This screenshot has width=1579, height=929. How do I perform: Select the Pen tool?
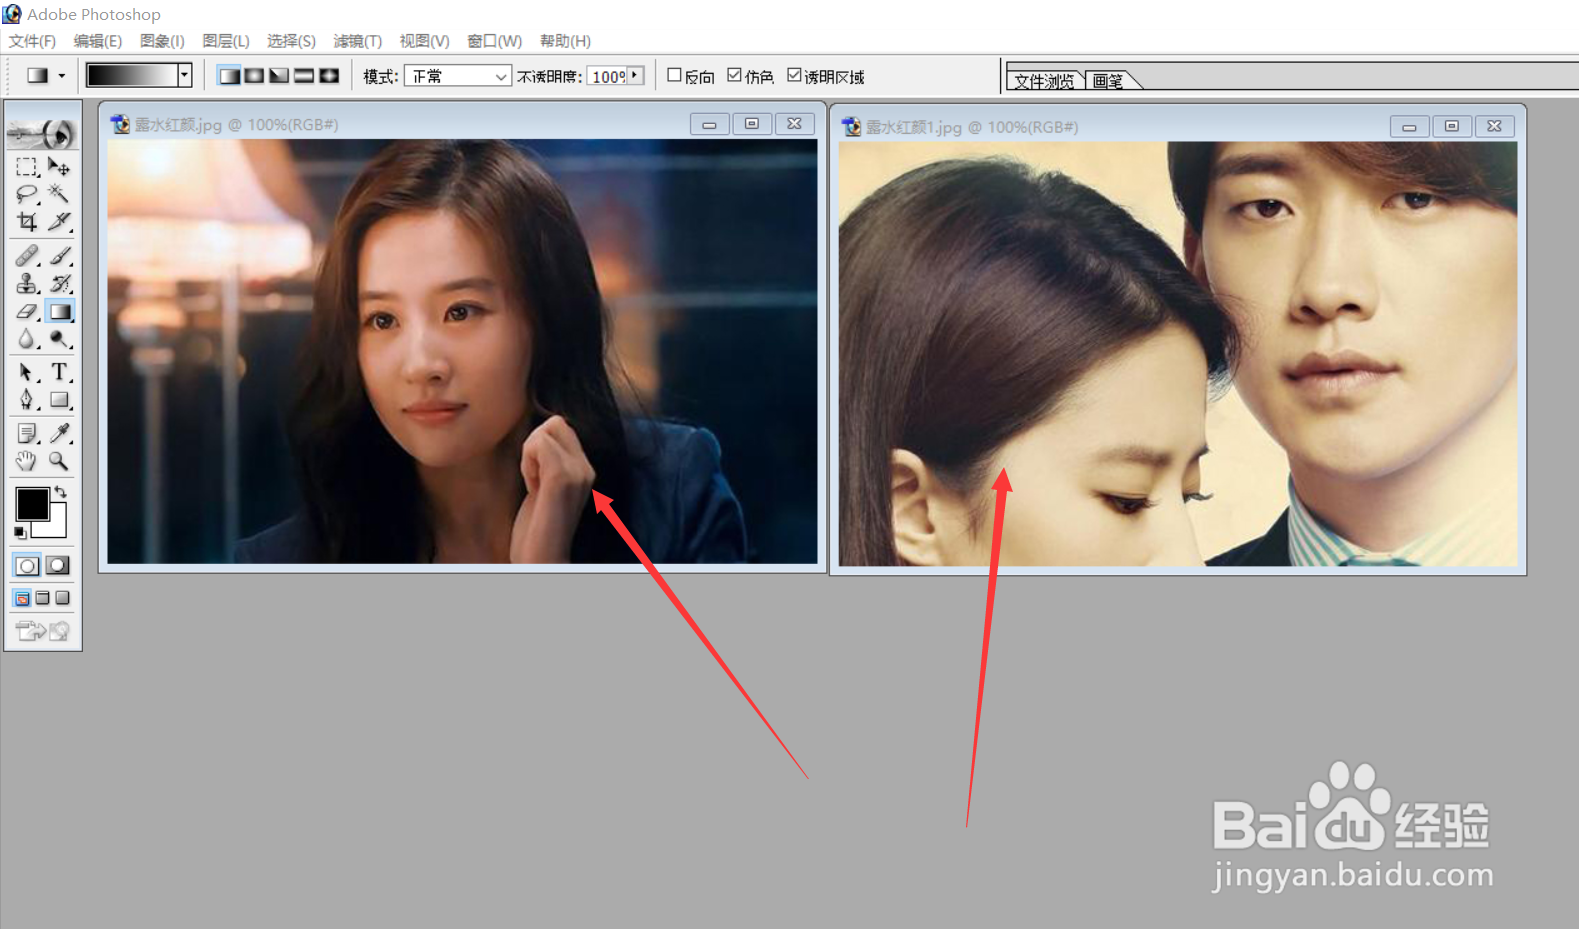[x=27, y=400]
